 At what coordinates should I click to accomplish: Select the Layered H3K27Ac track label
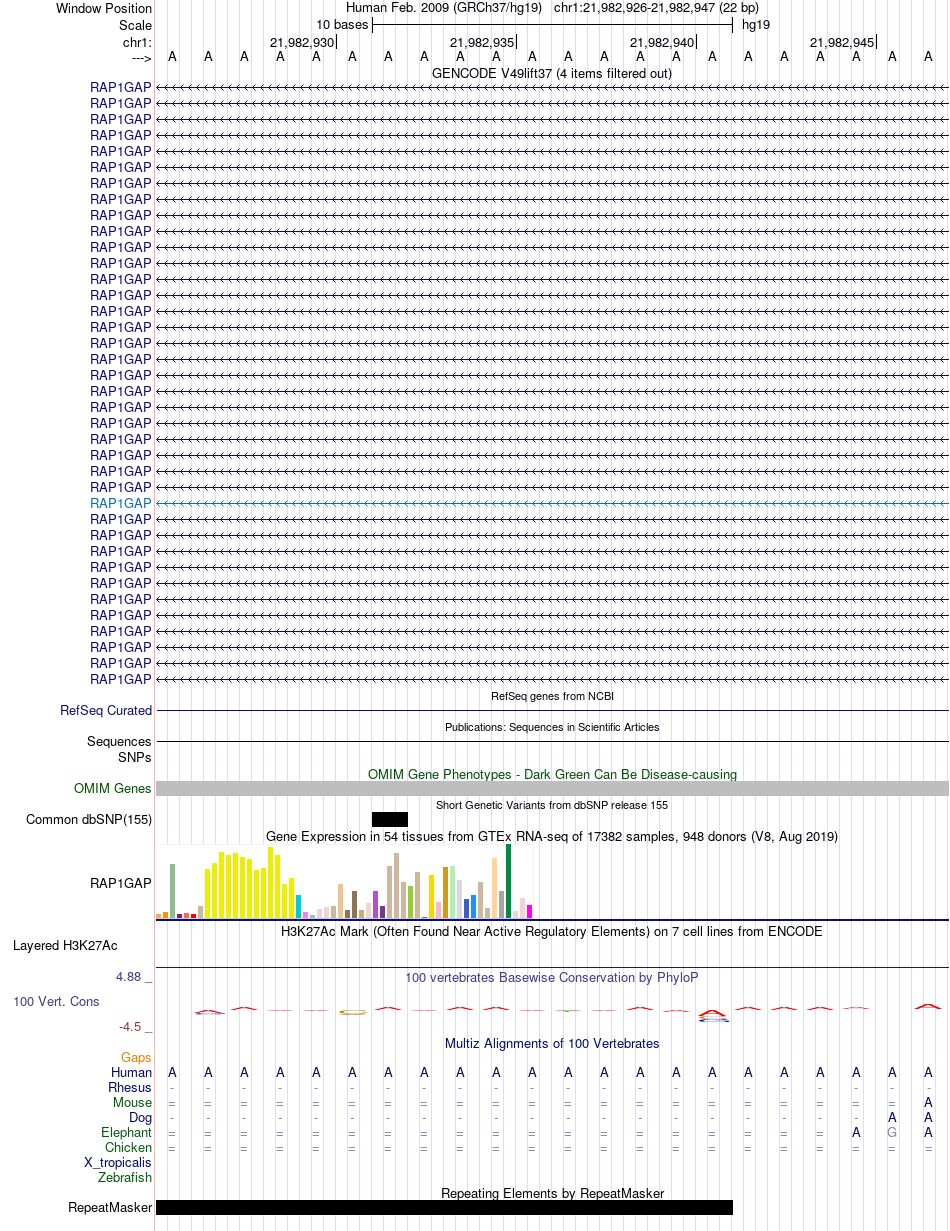point(65,945)
